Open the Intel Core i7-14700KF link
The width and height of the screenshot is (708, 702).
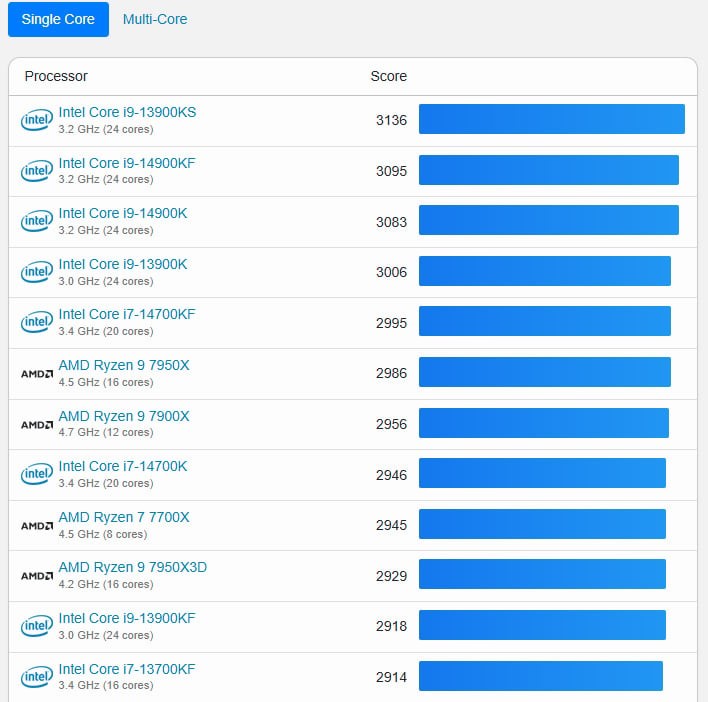[x=127, y=314]
